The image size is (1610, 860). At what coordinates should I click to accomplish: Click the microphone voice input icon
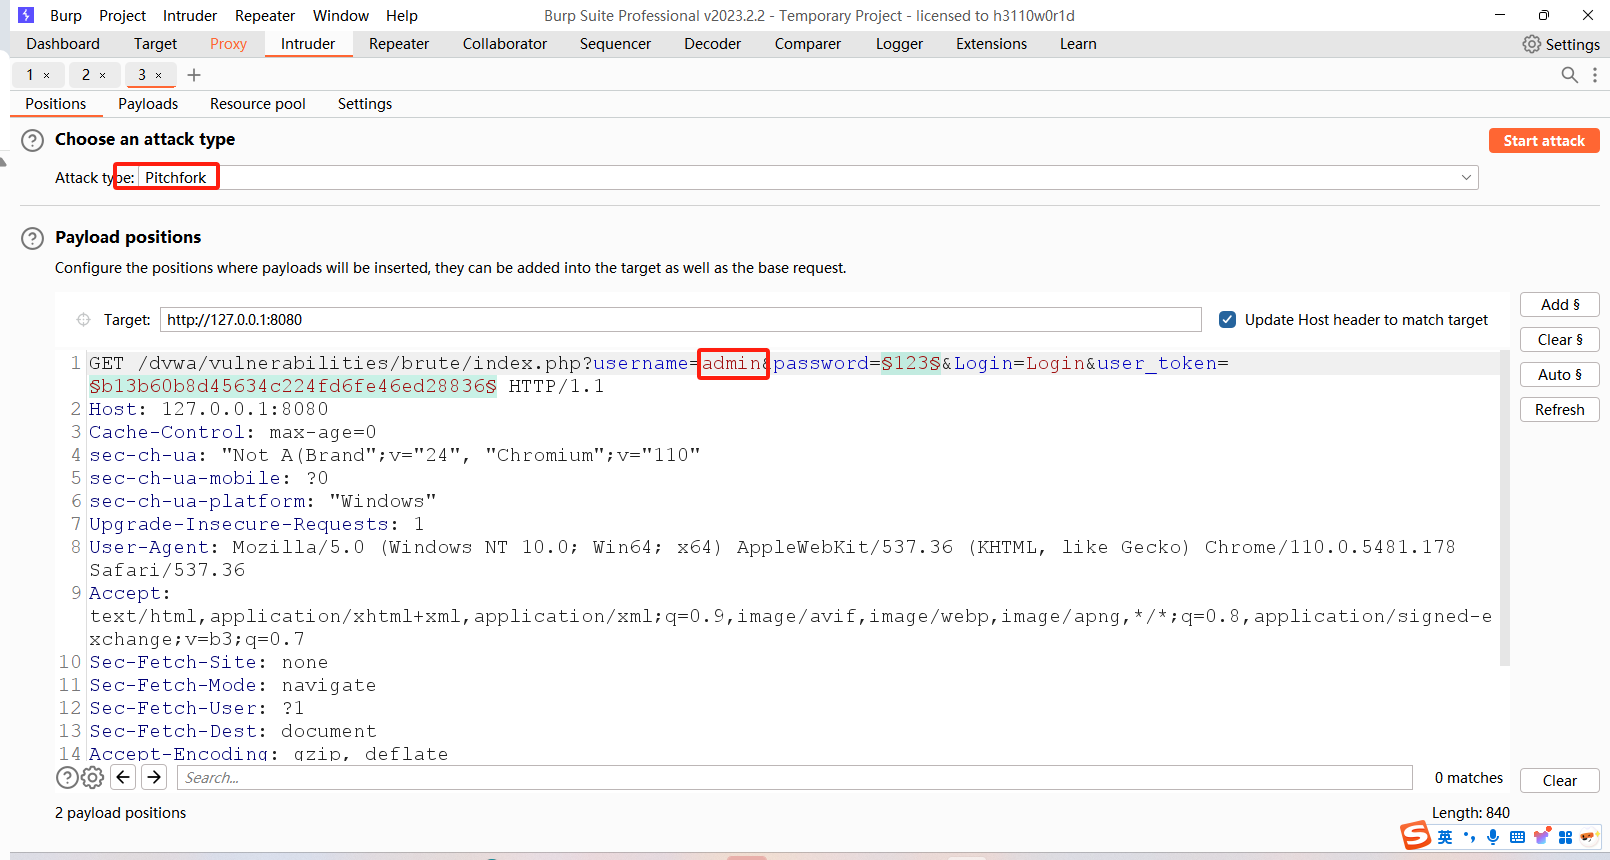click(x=1493, y=837)
